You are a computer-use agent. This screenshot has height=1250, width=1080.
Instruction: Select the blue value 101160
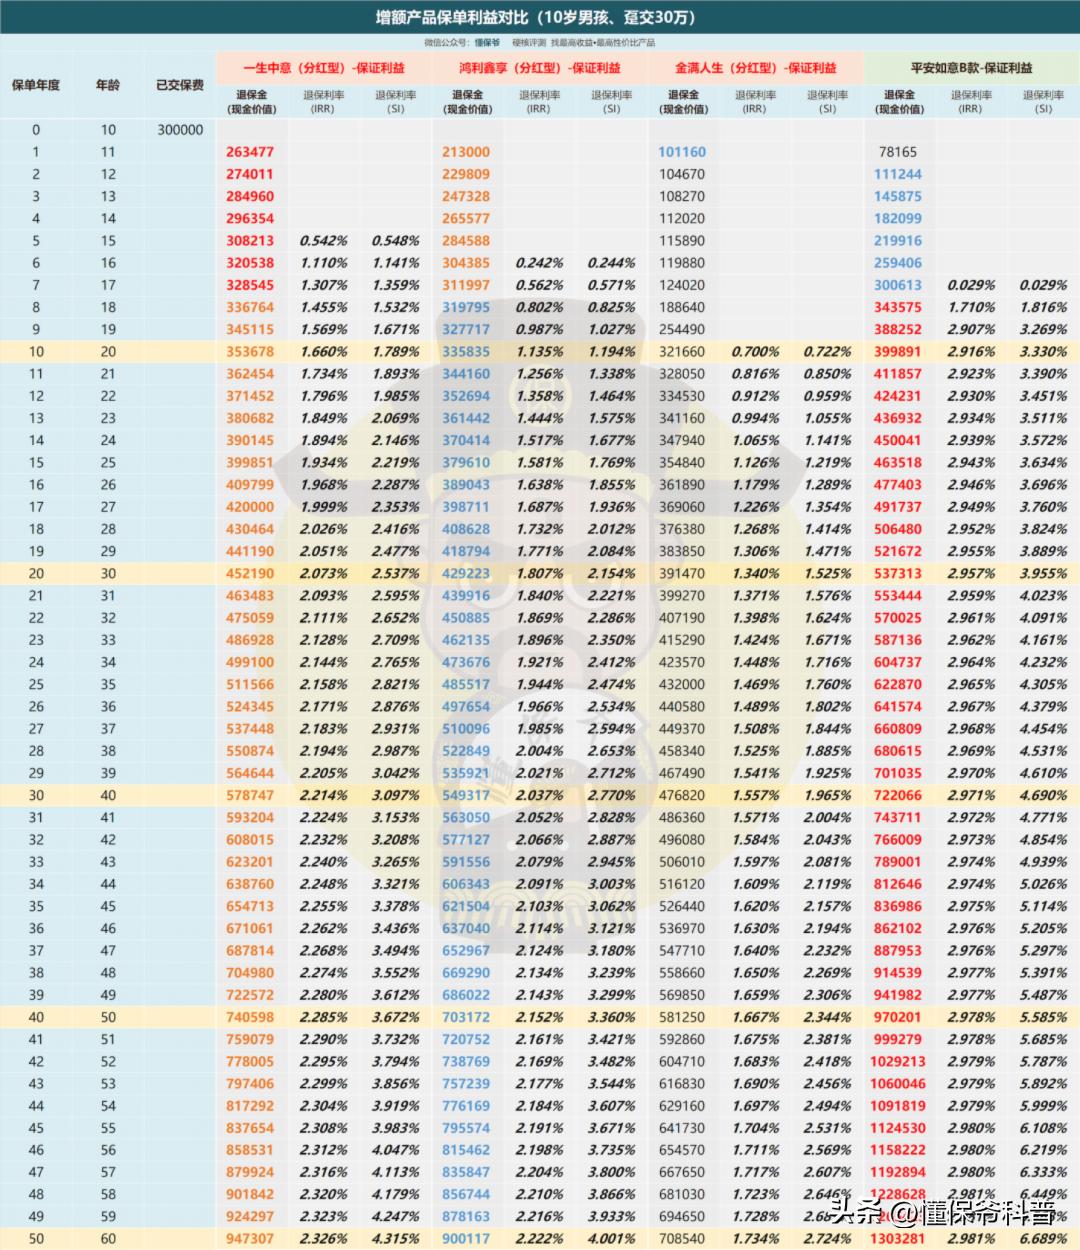coord(682,152)
